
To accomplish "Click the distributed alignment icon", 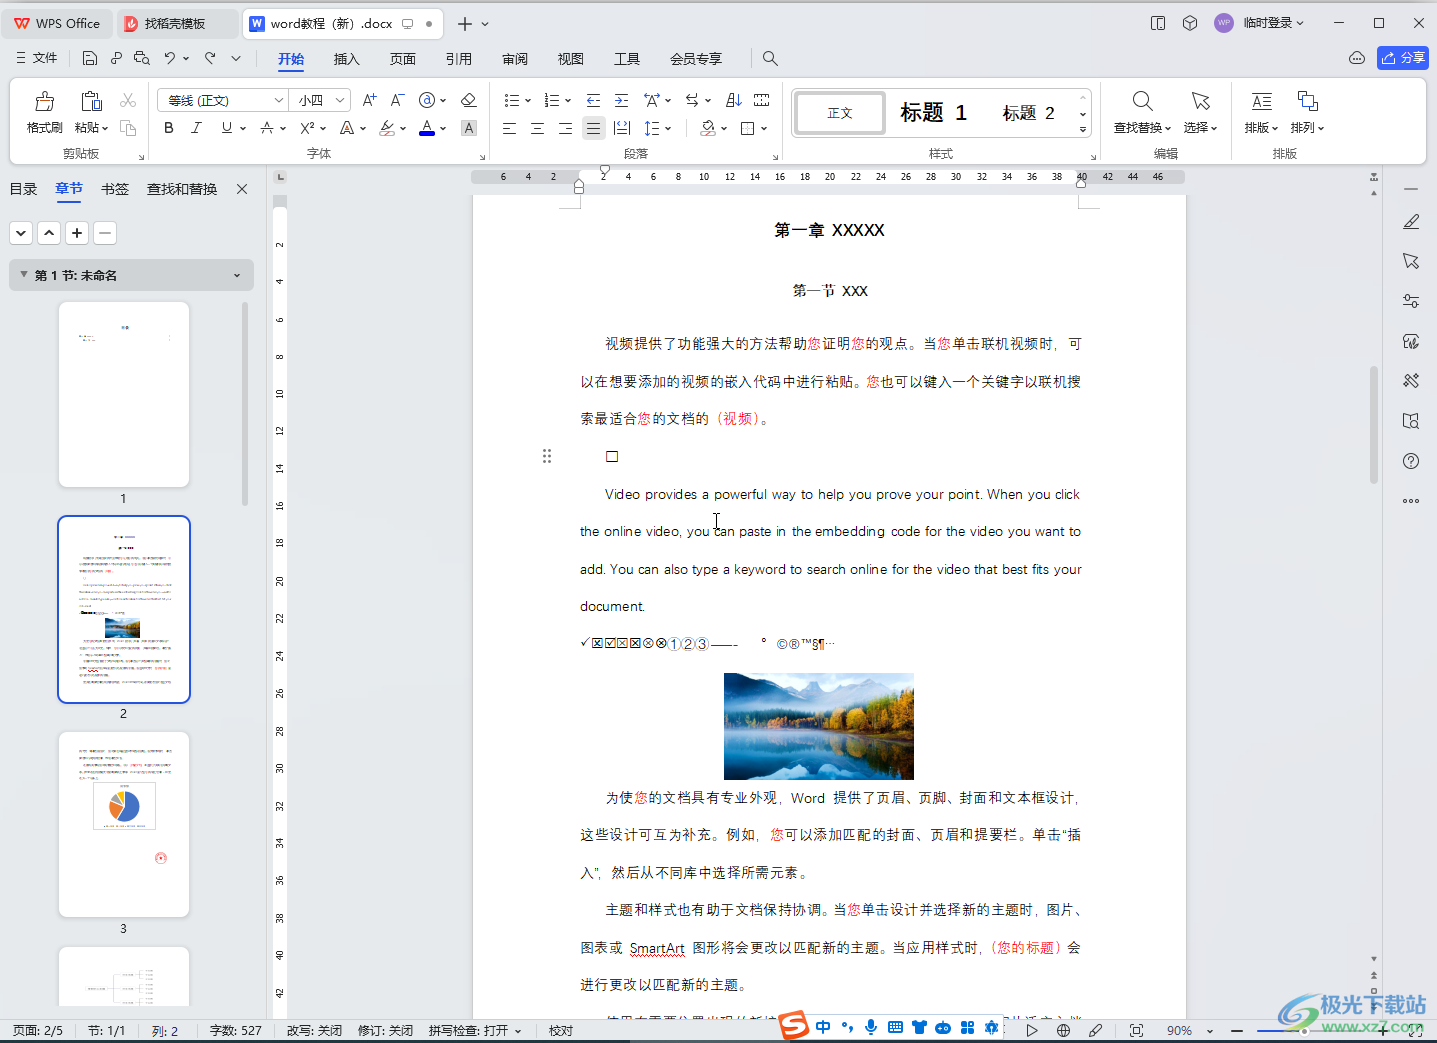I will 621,128.
